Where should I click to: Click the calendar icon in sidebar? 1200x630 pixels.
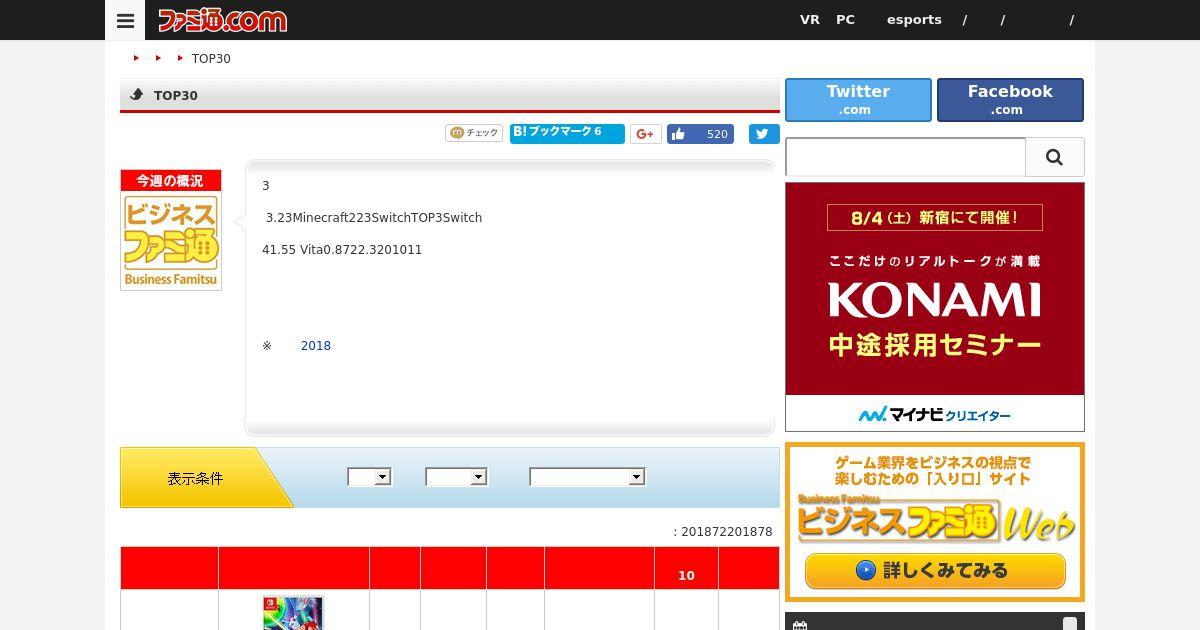point(799,626)
